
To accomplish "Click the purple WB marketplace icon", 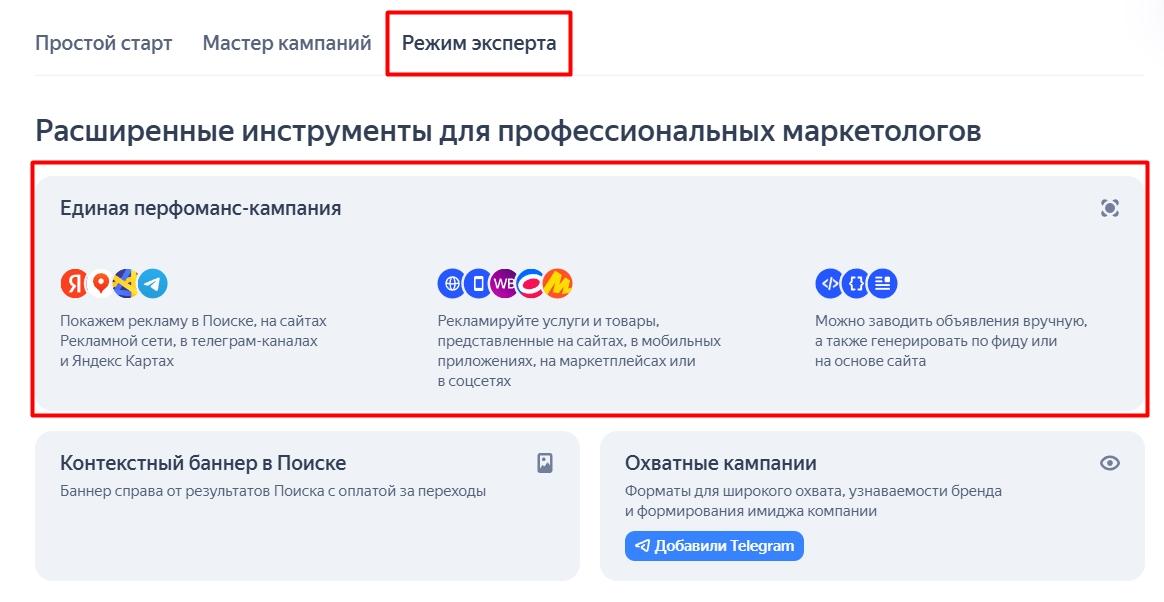I will [x=504, y=284].
